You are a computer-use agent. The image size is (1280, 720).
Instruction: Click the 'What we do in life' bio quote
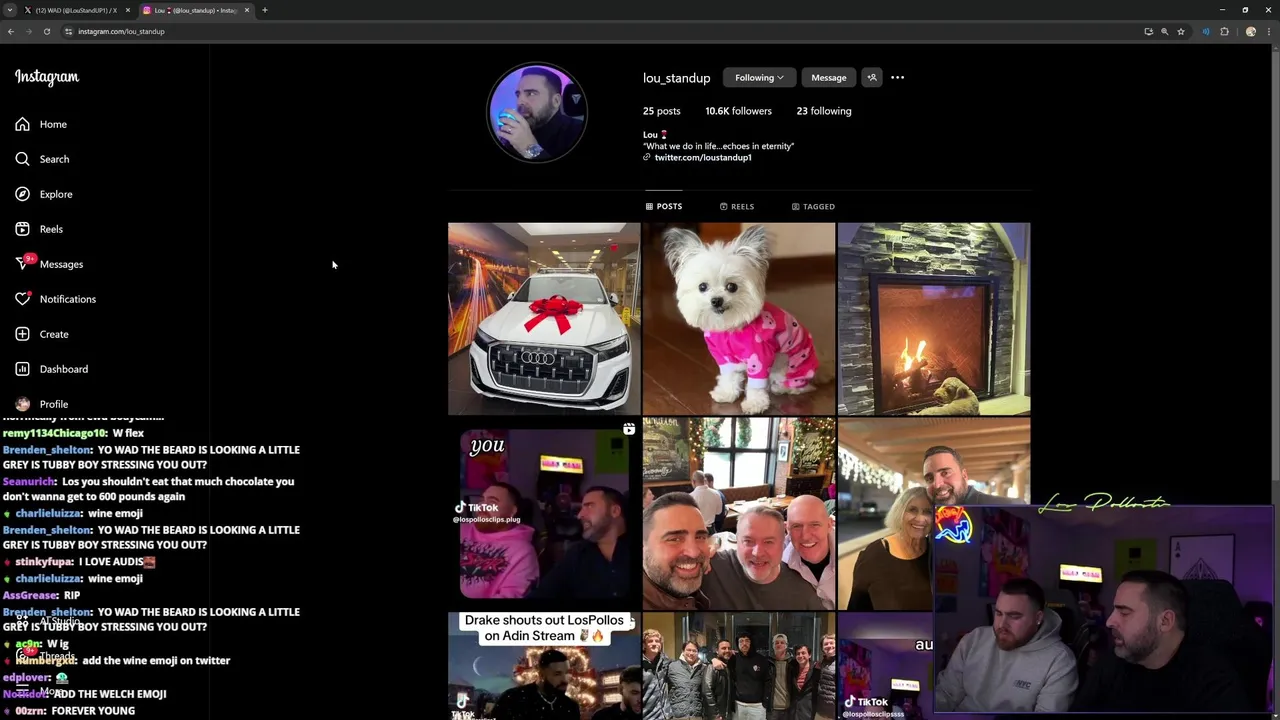(718, 146)
